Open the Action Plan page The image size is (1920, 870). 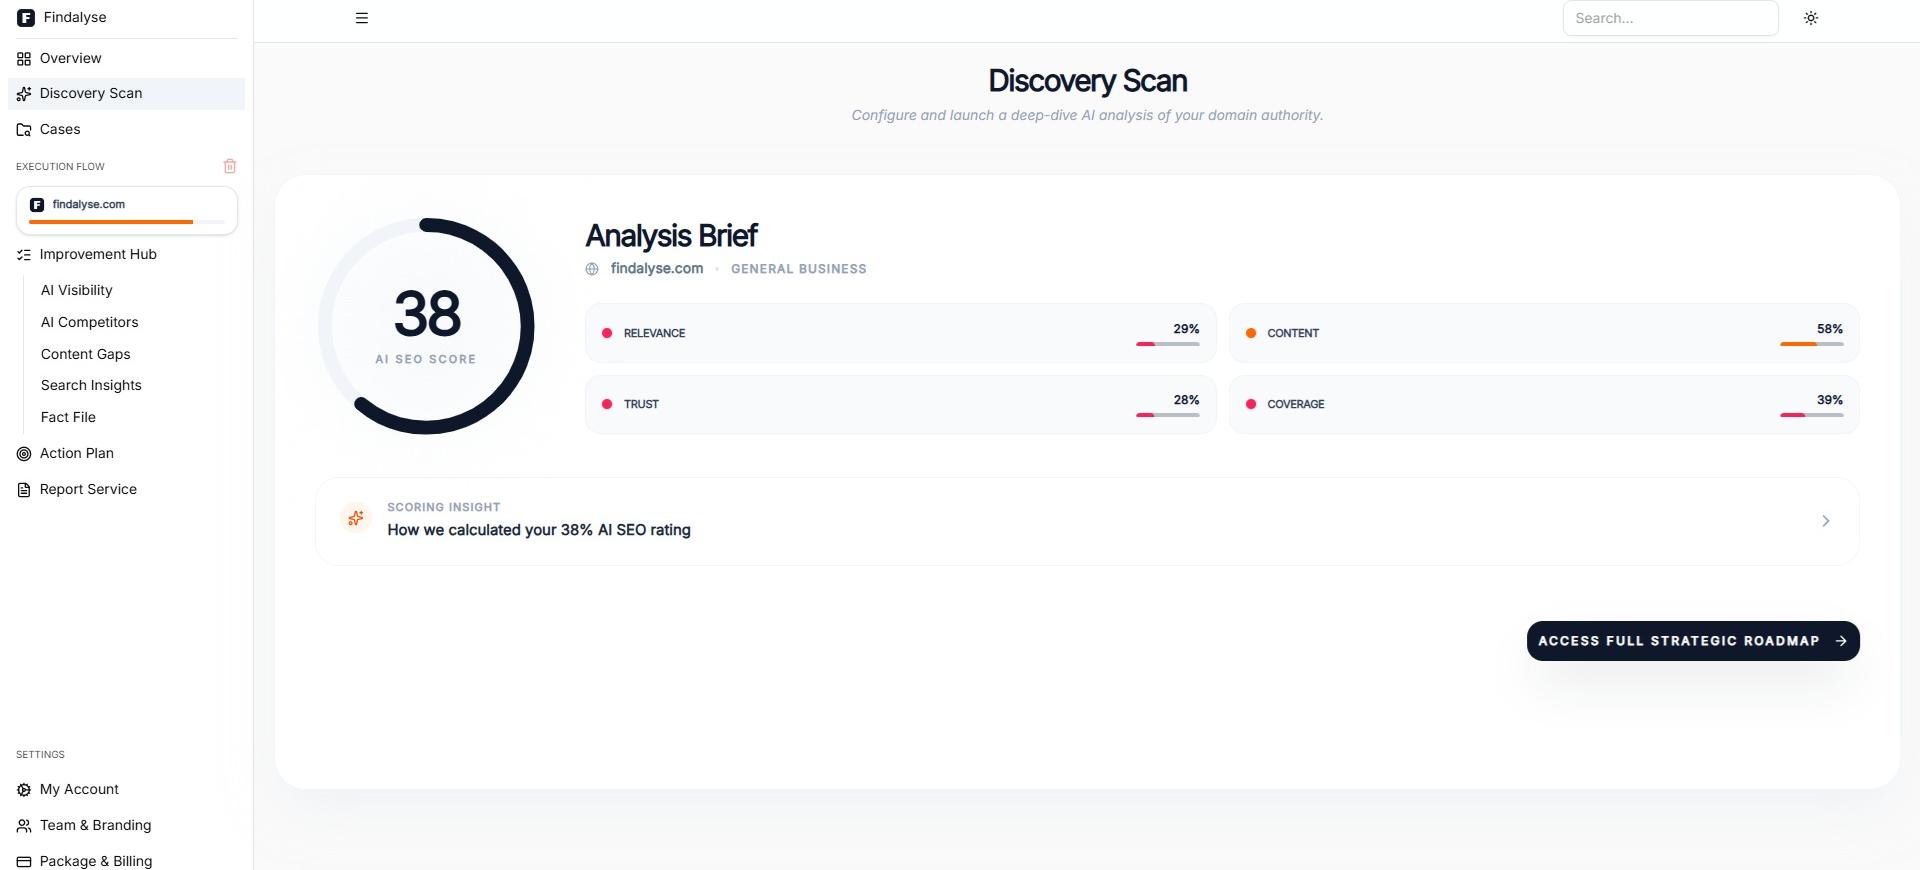126,453
